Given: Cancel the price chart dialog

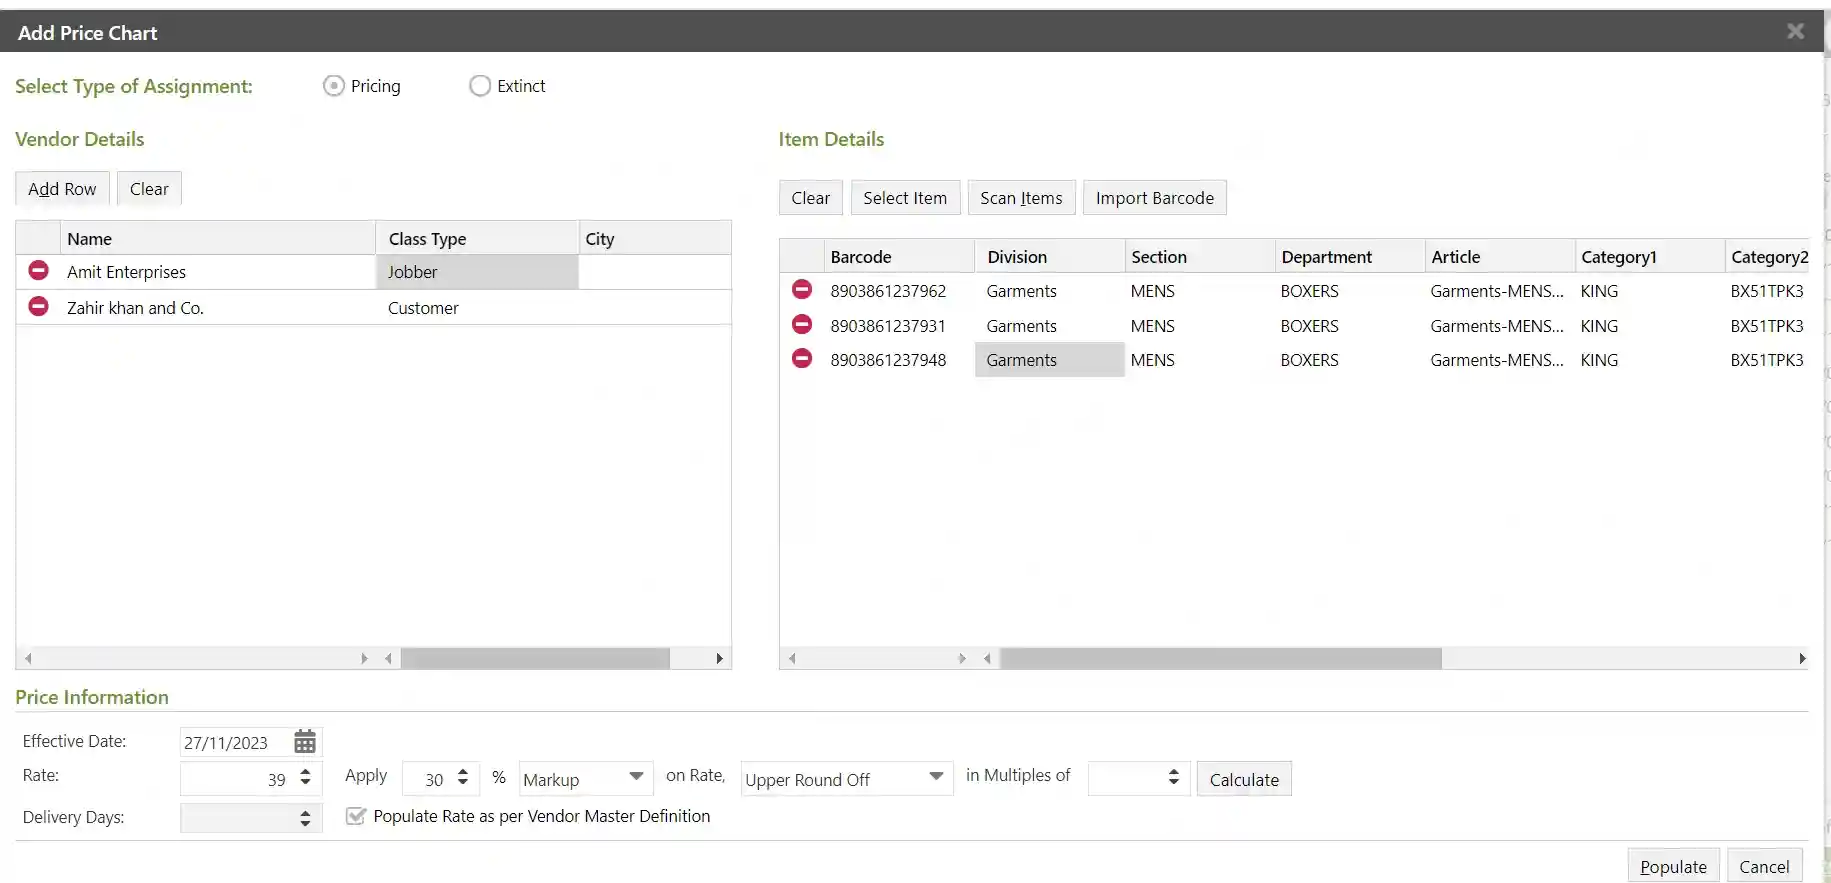Looking at the screenshot, I should pyautogui.click(x=1764, y=867).
